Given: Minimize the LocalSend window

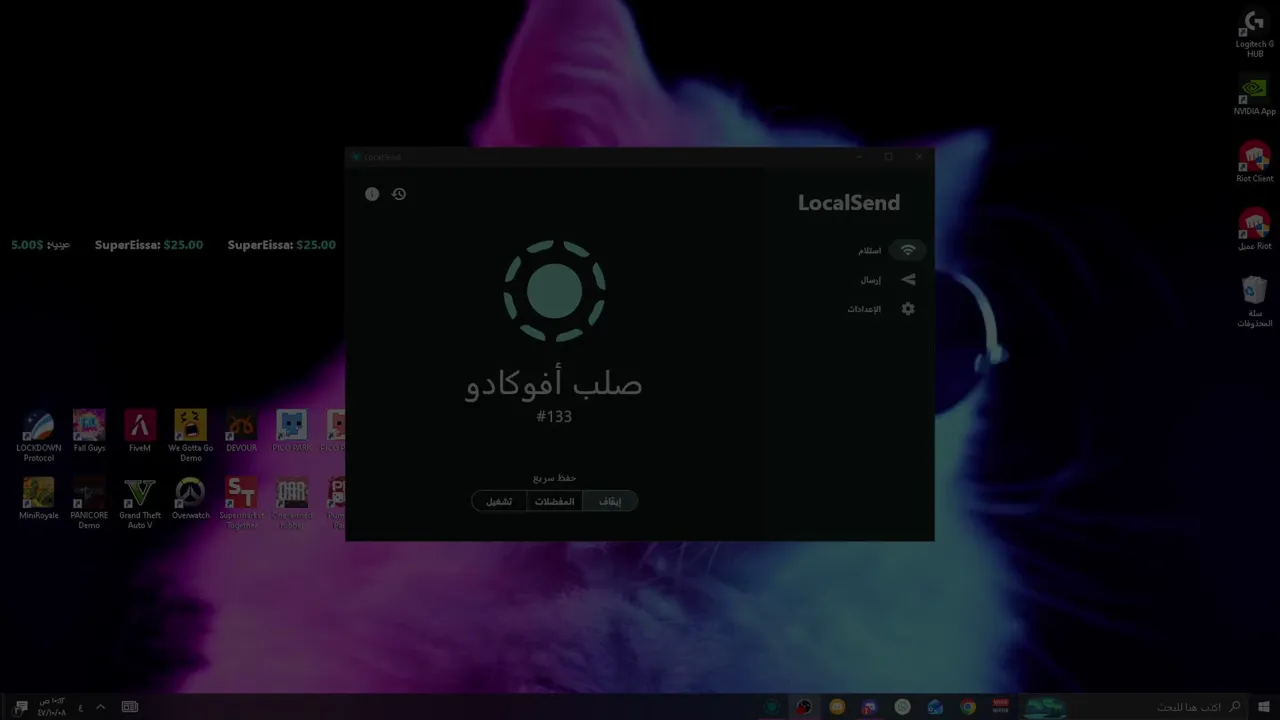Looking at the screenshot, I should point(858,157).
